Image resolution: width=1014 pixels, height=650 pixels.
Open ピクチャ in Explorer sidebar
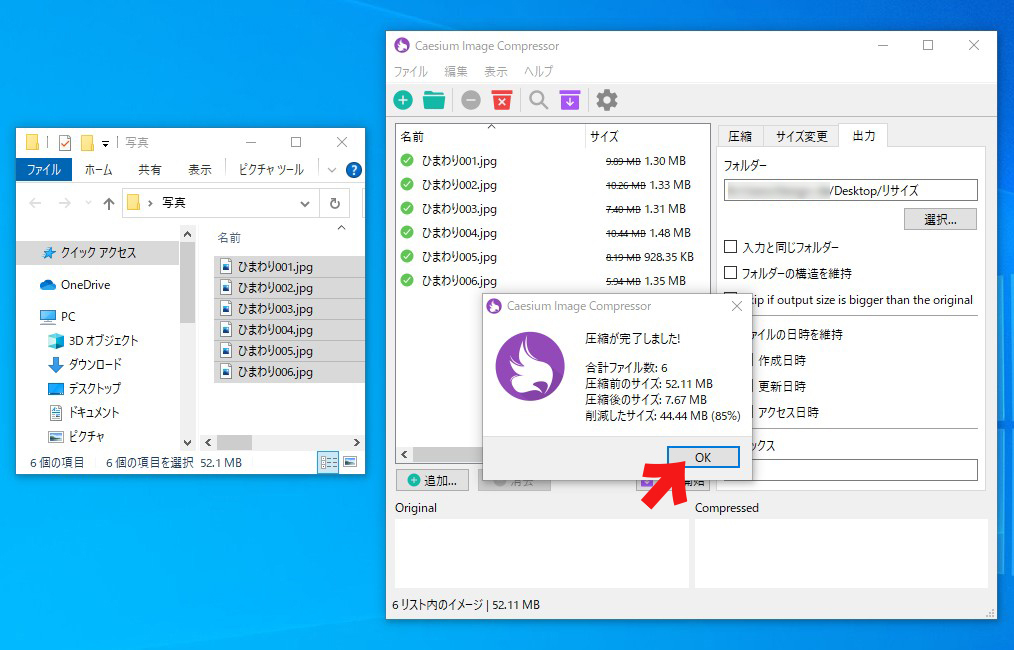coord(76,437)
